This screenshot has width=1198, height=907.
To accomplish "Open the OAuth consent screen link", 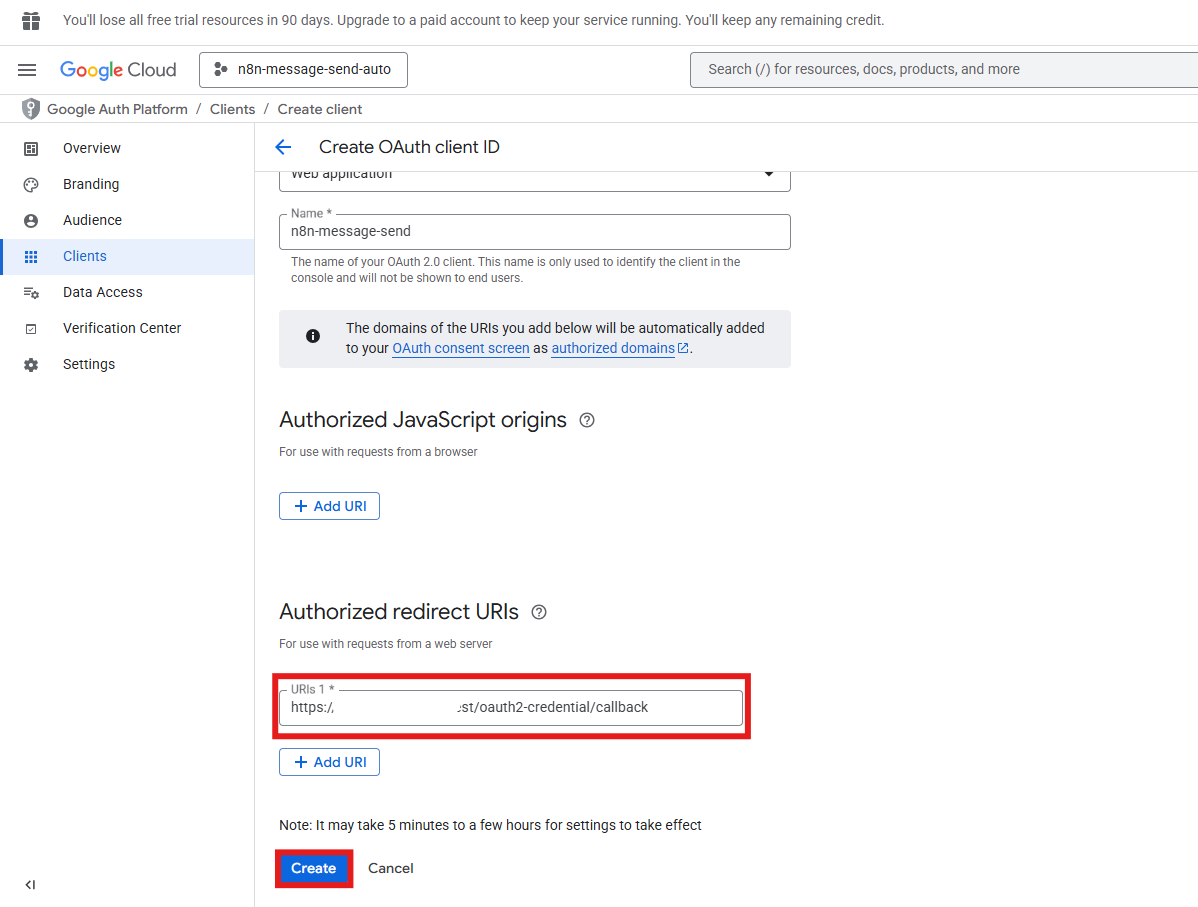I will [x=460, y=348].
